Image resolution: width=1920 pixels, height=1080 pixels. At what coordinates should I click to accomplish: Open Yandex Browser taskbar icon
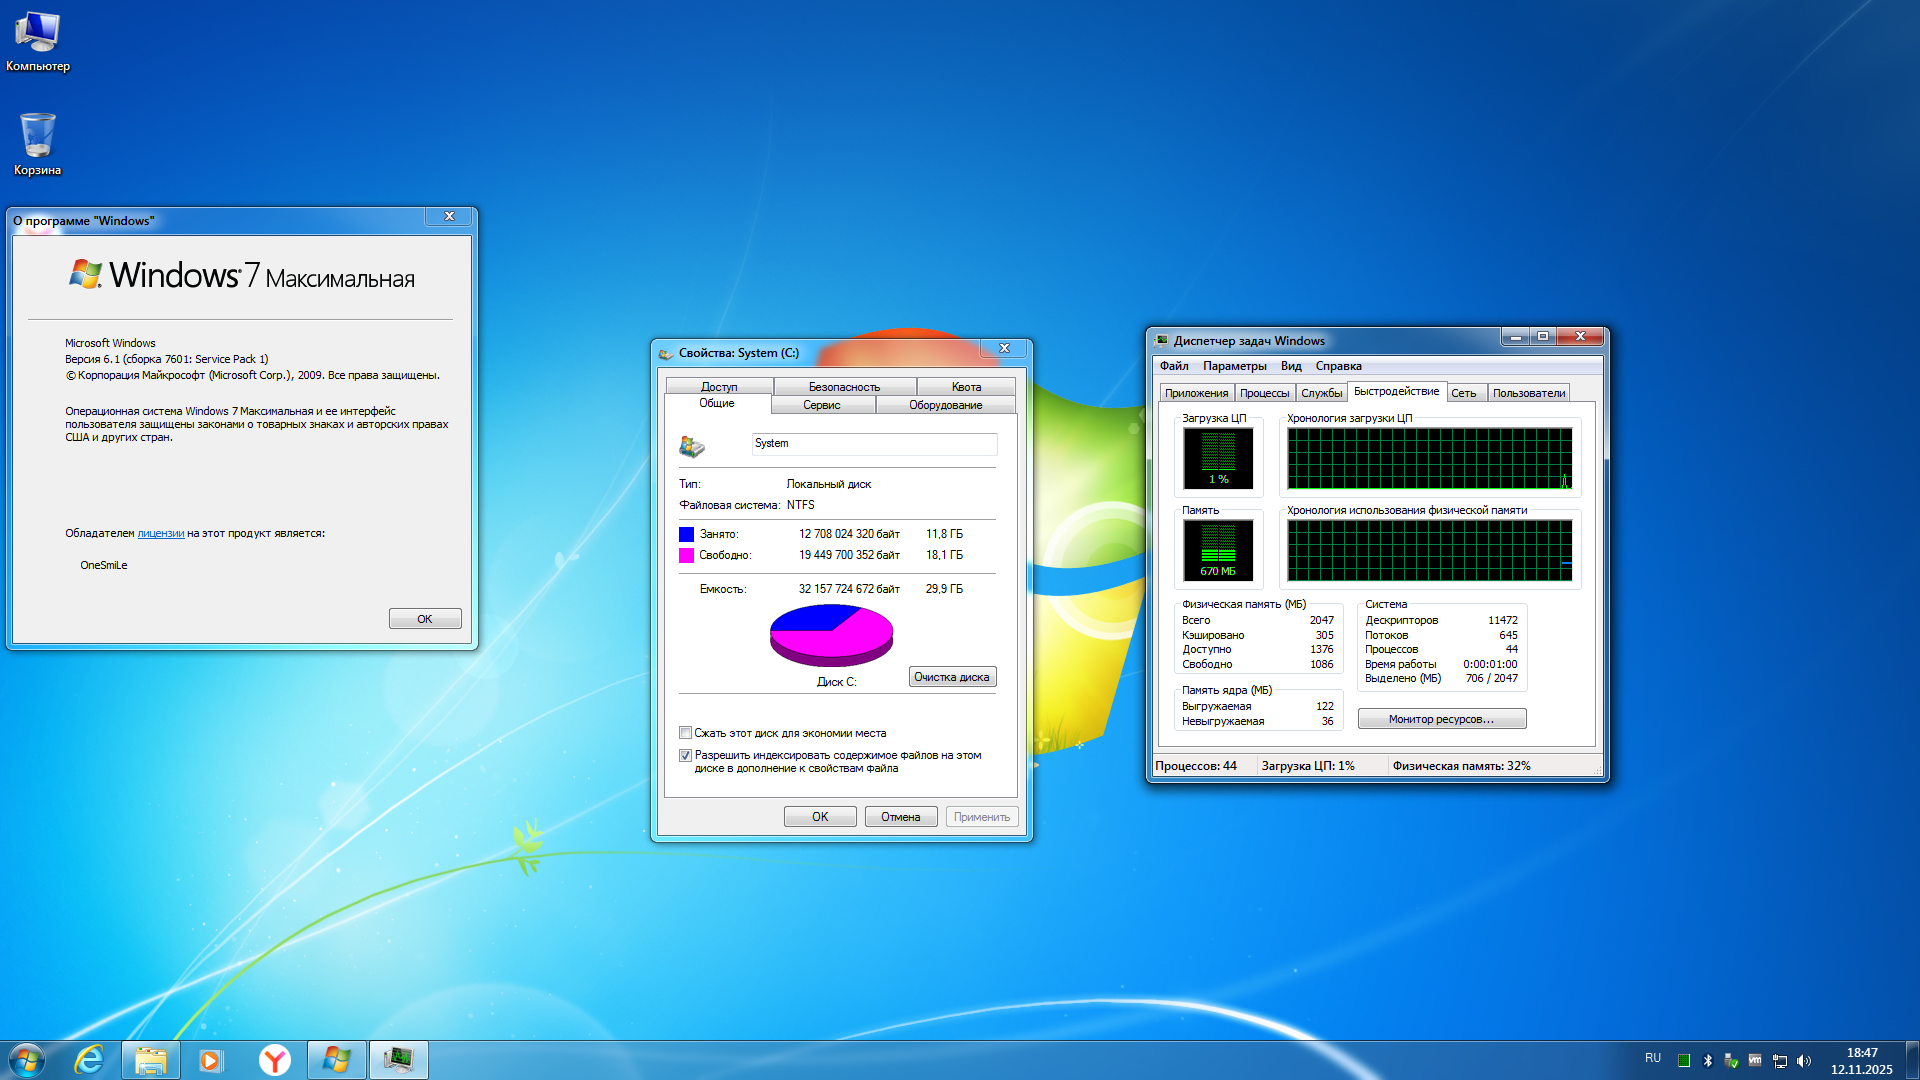coord(274,1060)
